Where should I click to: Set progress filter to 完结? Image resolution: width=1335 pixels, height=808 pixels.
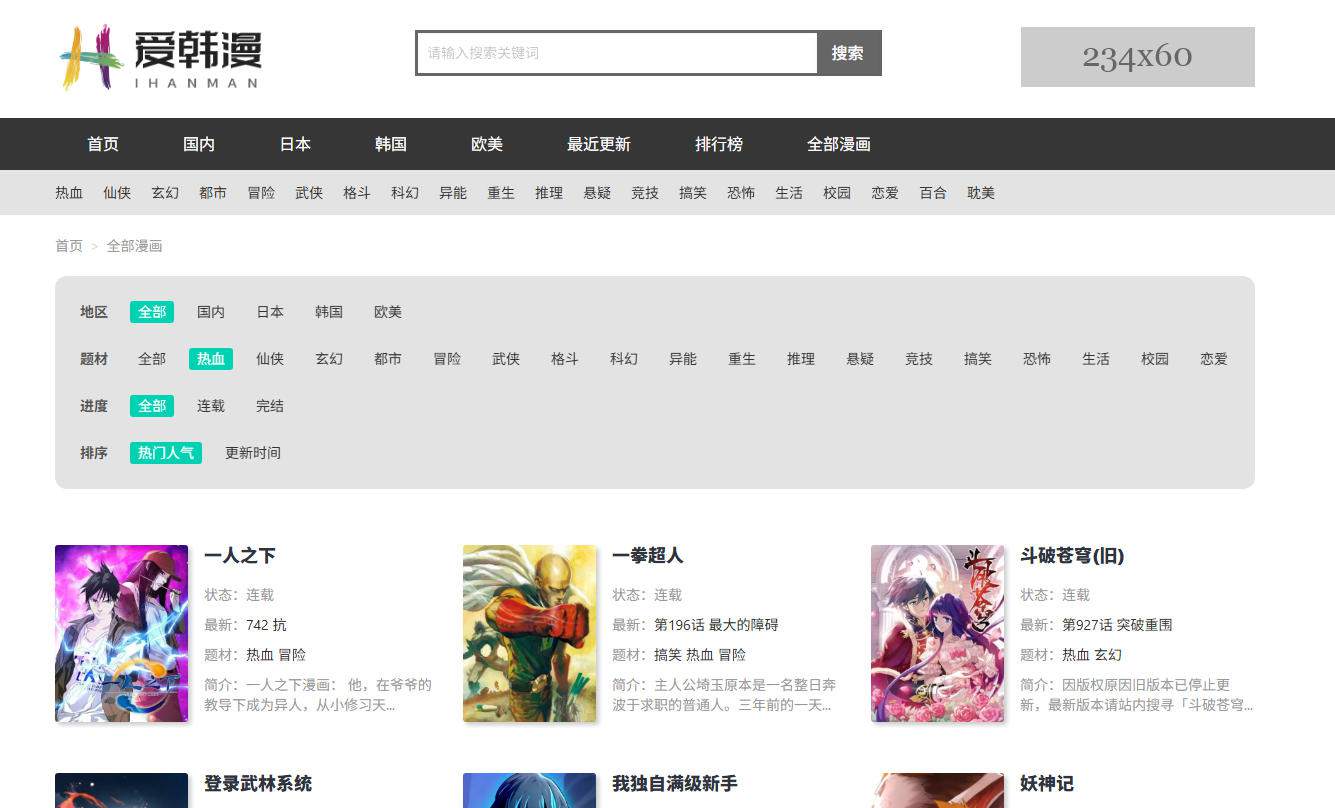[269, 405]
